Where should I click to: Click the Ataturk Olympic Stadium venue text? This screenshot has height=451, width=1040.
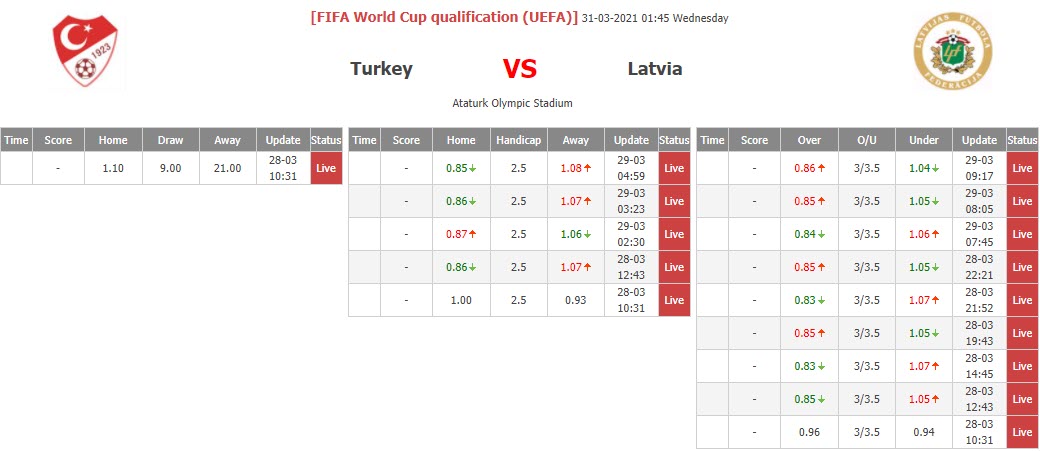click(512, 103)
